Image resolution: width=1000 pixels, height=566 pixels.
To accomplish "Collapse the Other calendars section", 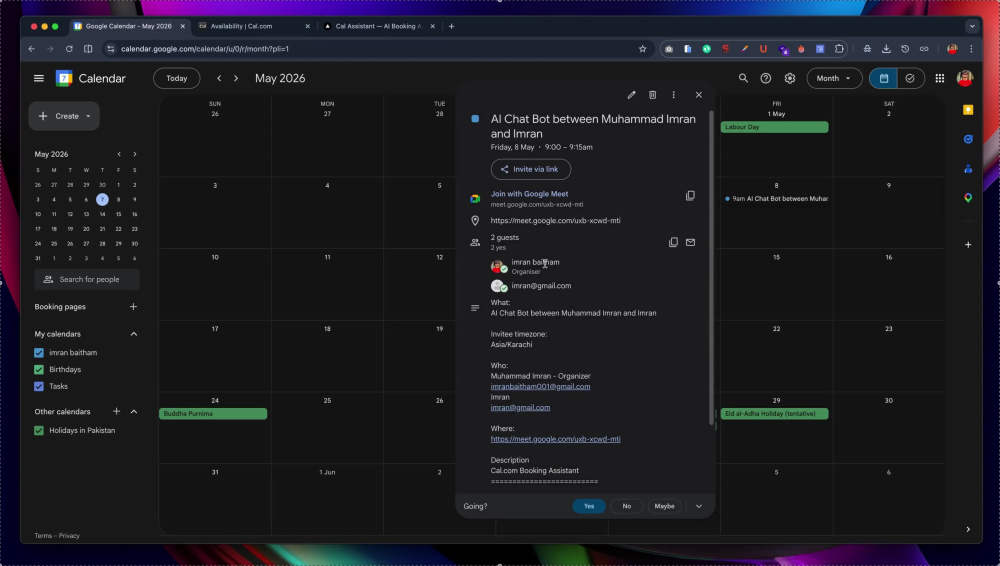I will coord(134,412).
